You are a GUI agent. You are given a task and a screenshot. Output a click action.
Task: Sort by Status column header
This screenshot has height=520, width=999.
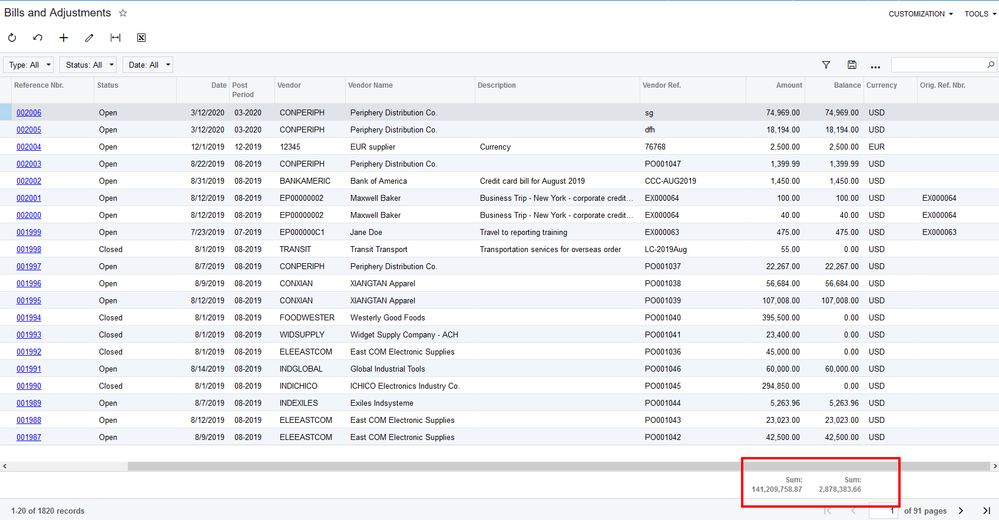[108, 85]
